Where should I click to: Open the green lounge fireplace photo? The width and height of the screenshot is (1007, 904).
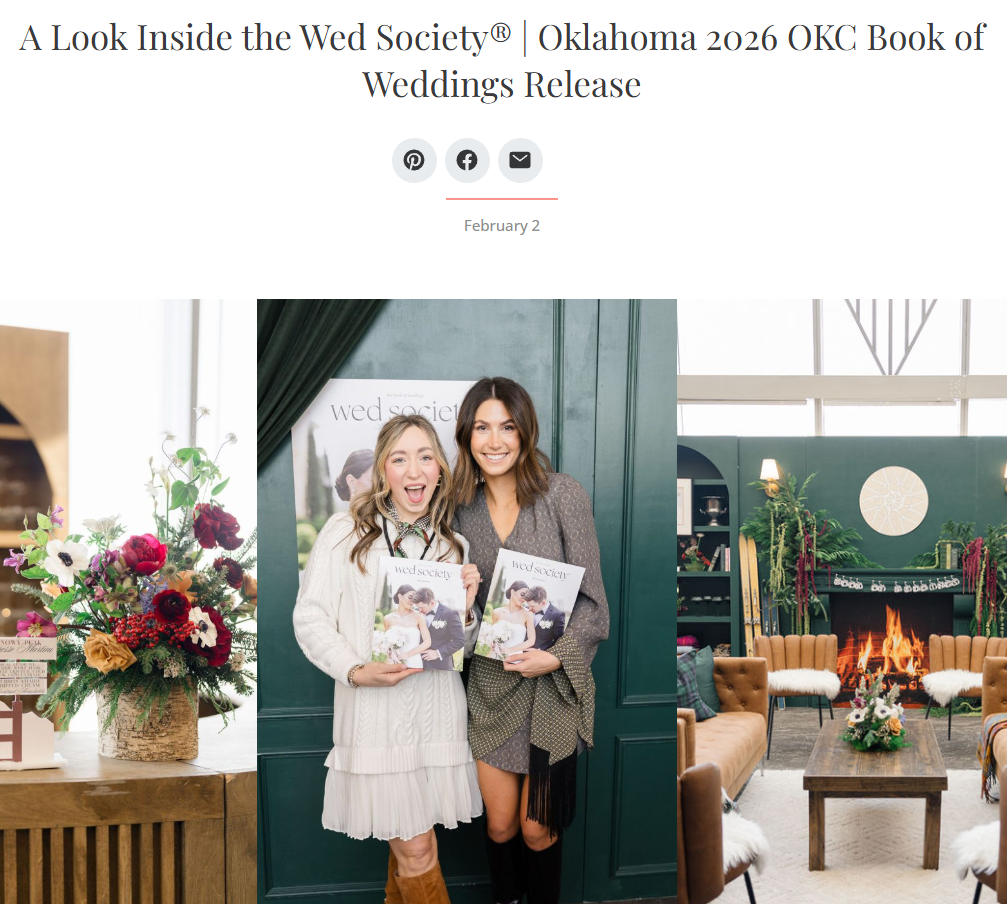click(x=842, y=602)
